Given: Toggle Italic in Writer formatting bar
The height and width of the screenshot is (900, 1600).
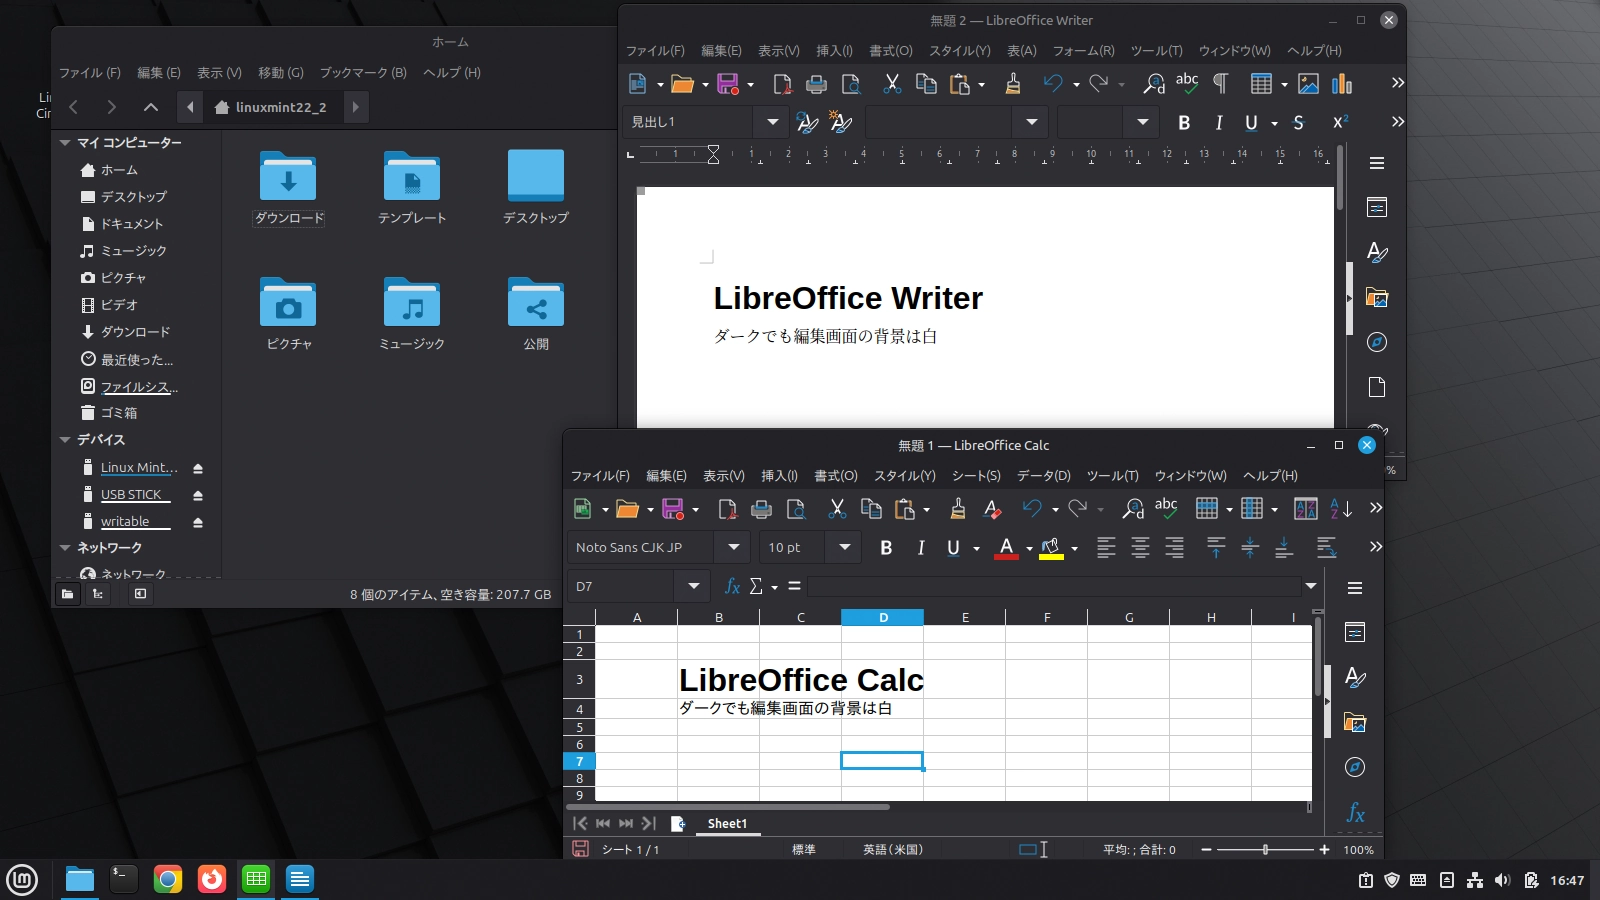Looking at the screenshot, I should pyautogui.click(x=1218, y=123).
